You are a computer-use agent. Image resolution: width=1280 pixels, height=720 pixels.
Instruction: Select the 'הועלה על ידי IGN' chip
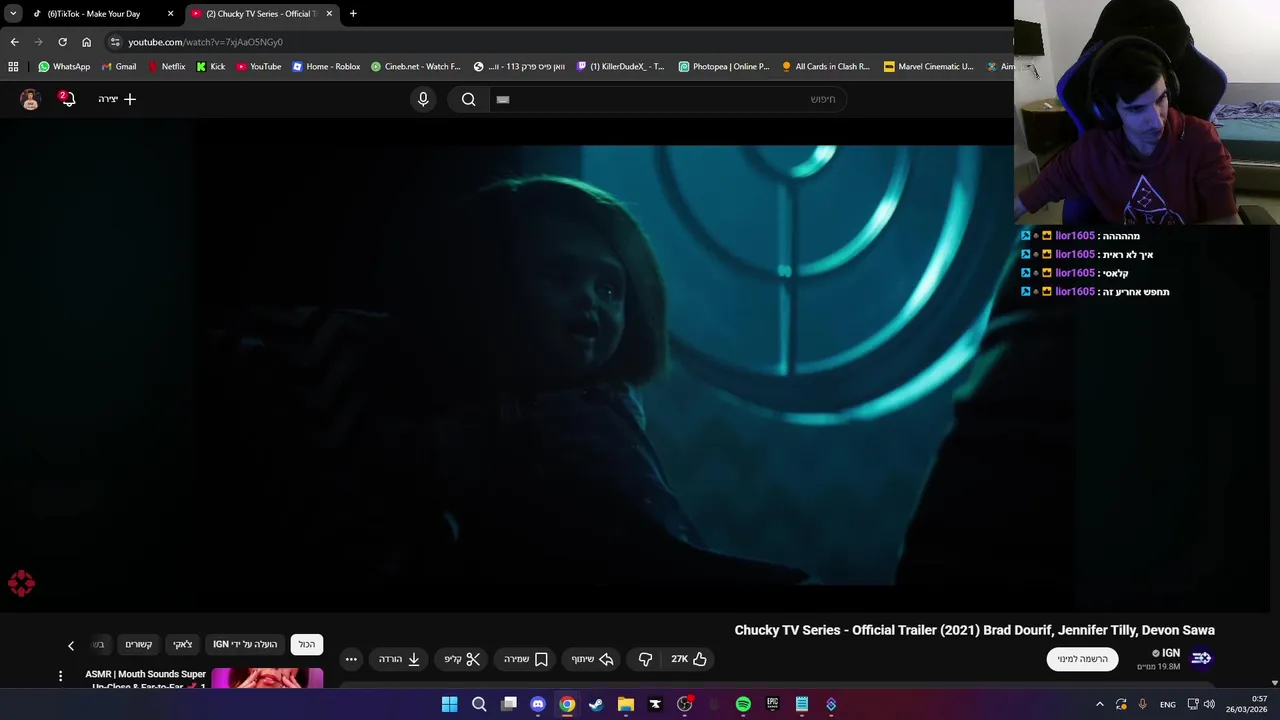[245, 644]
